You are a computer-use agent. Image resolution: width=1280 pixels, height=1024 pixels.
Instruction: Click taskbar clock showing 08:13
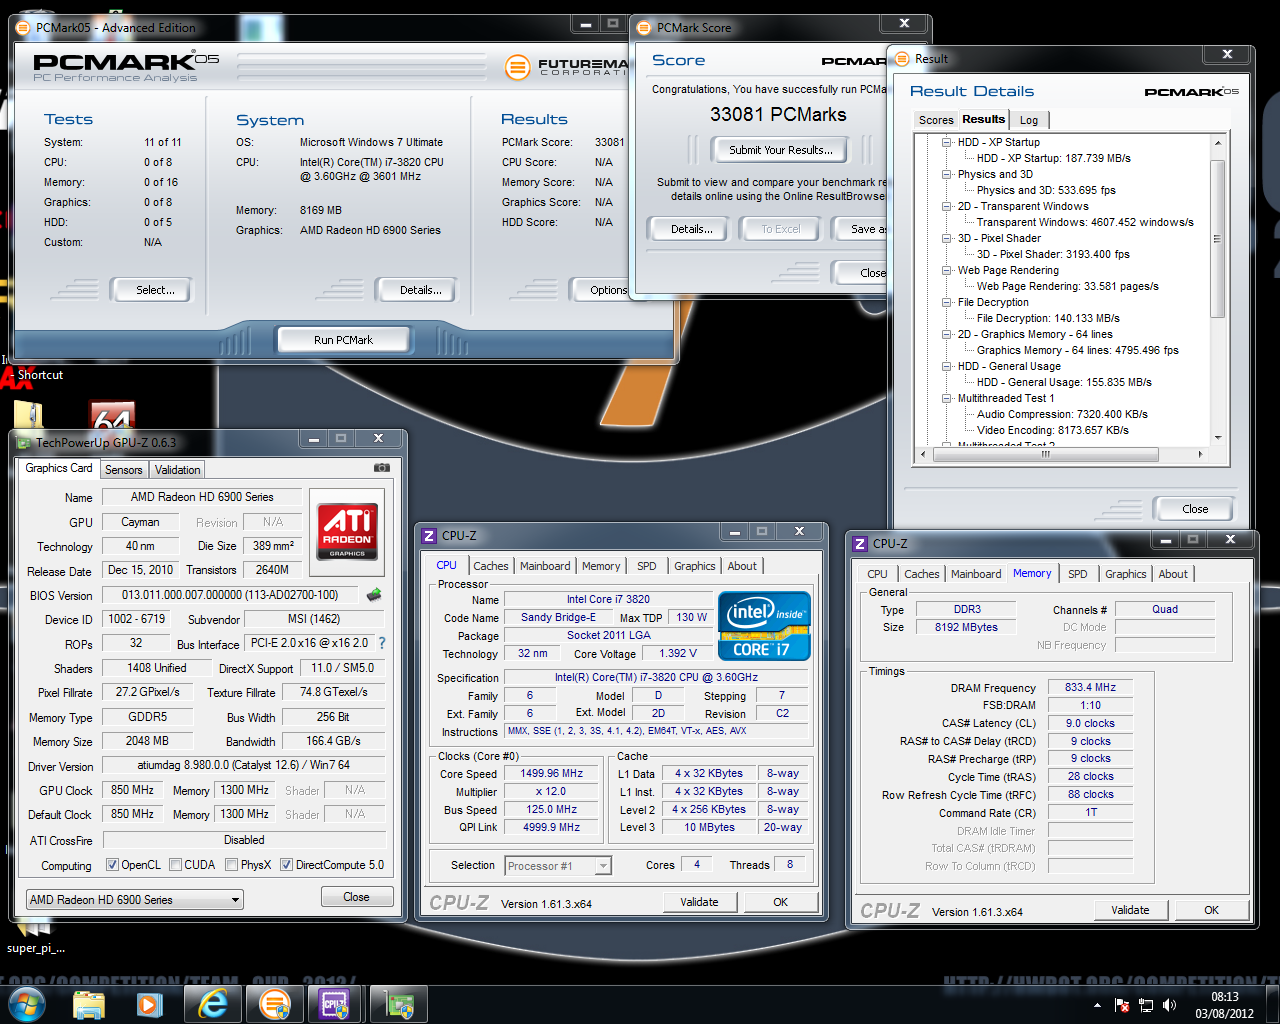pos(1224,1005)
